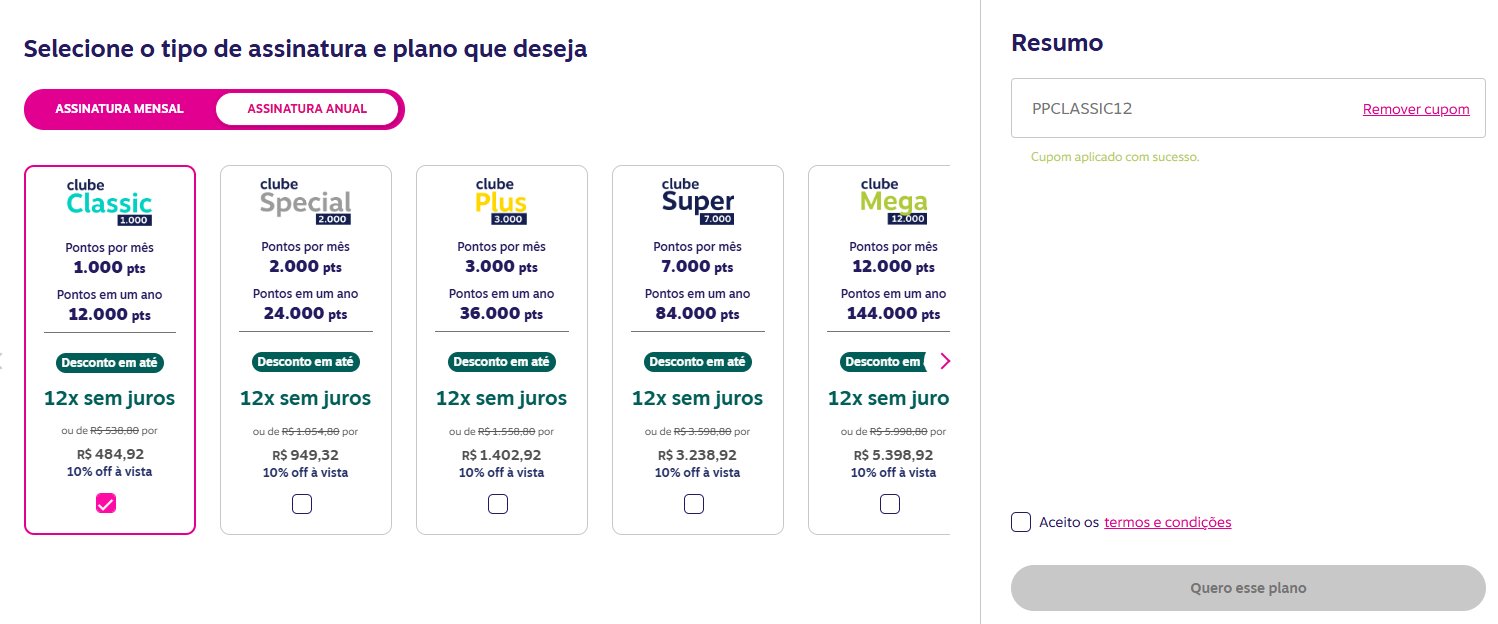Image resolution: width=1498 pixels, height=624 pixels.
Task: Show next plans with the right carousel arrow
Action: (945, 361)
